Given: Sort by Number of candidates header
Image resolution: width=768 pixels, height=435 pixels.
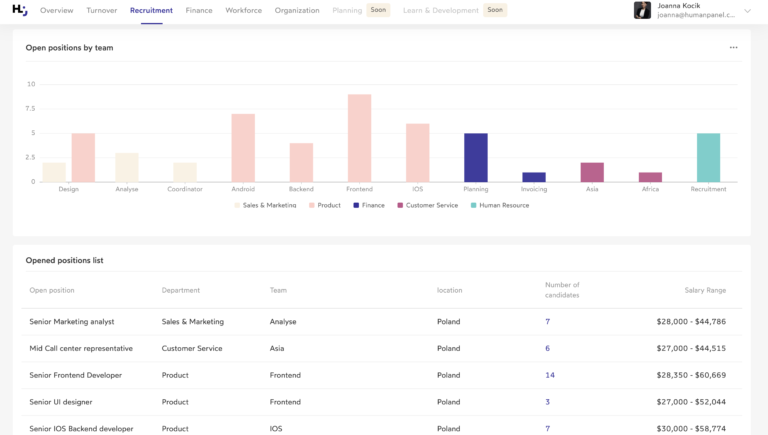Looking at the screenshot, I should (562, 290).
